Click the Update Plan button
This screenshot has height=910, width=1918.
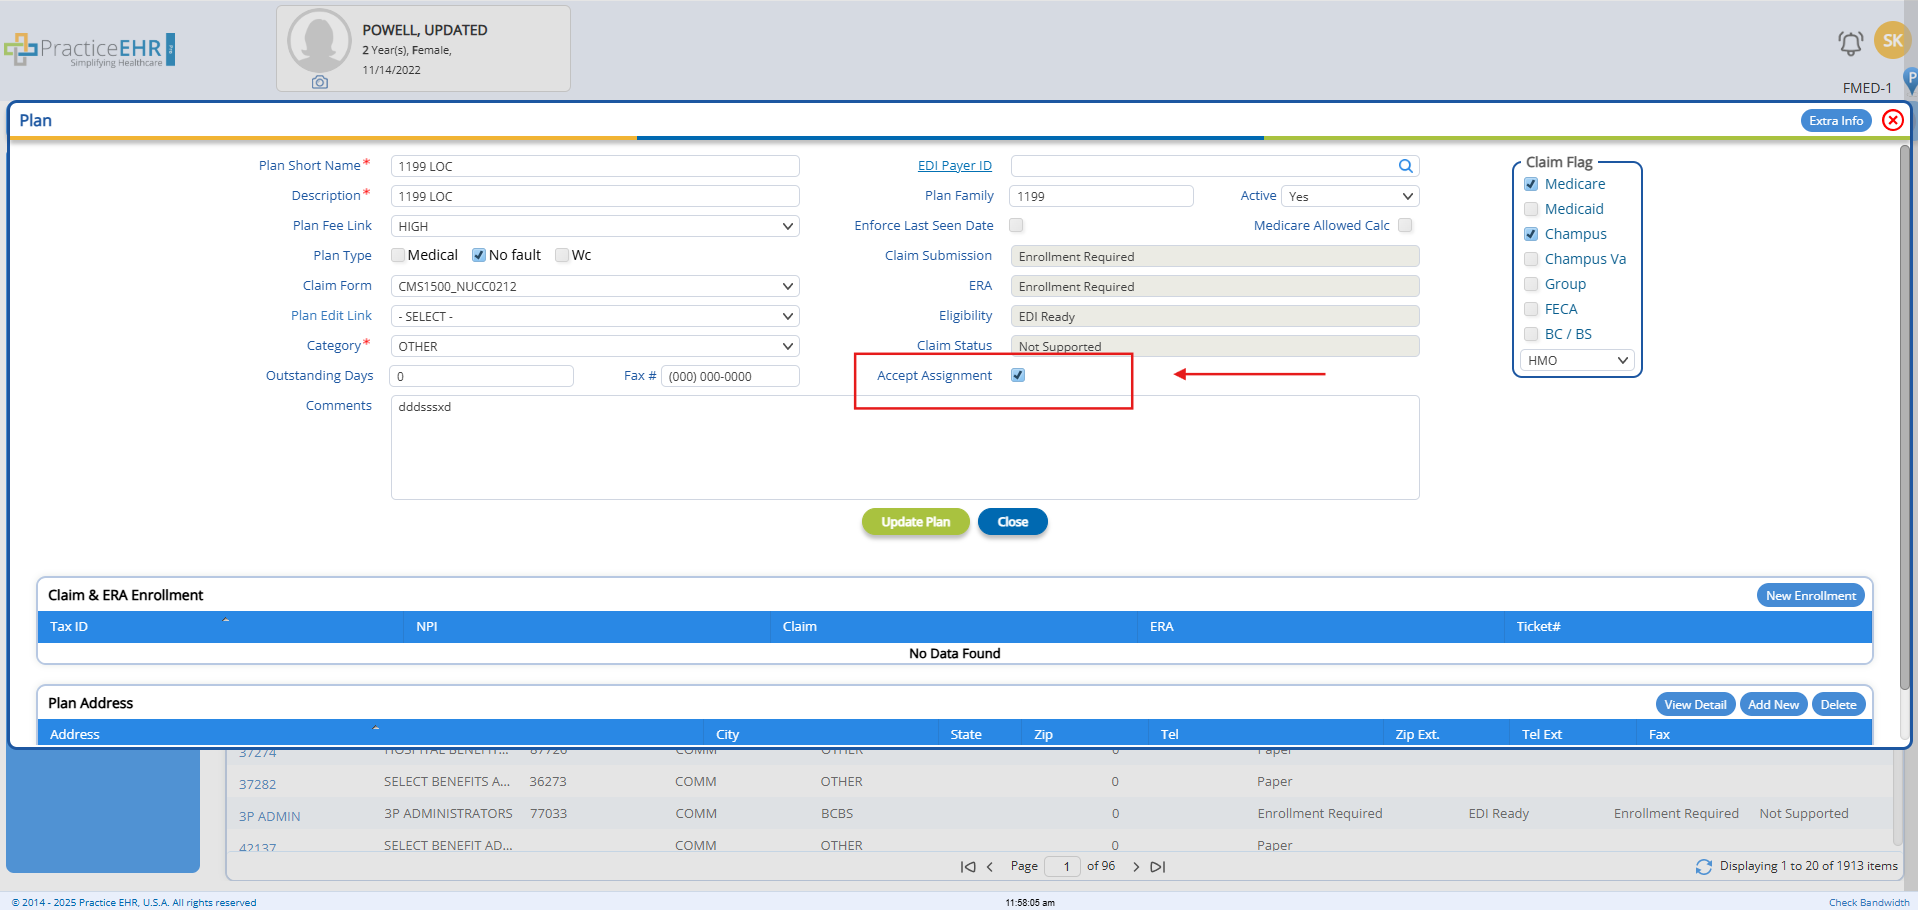(x=915, y=522)
